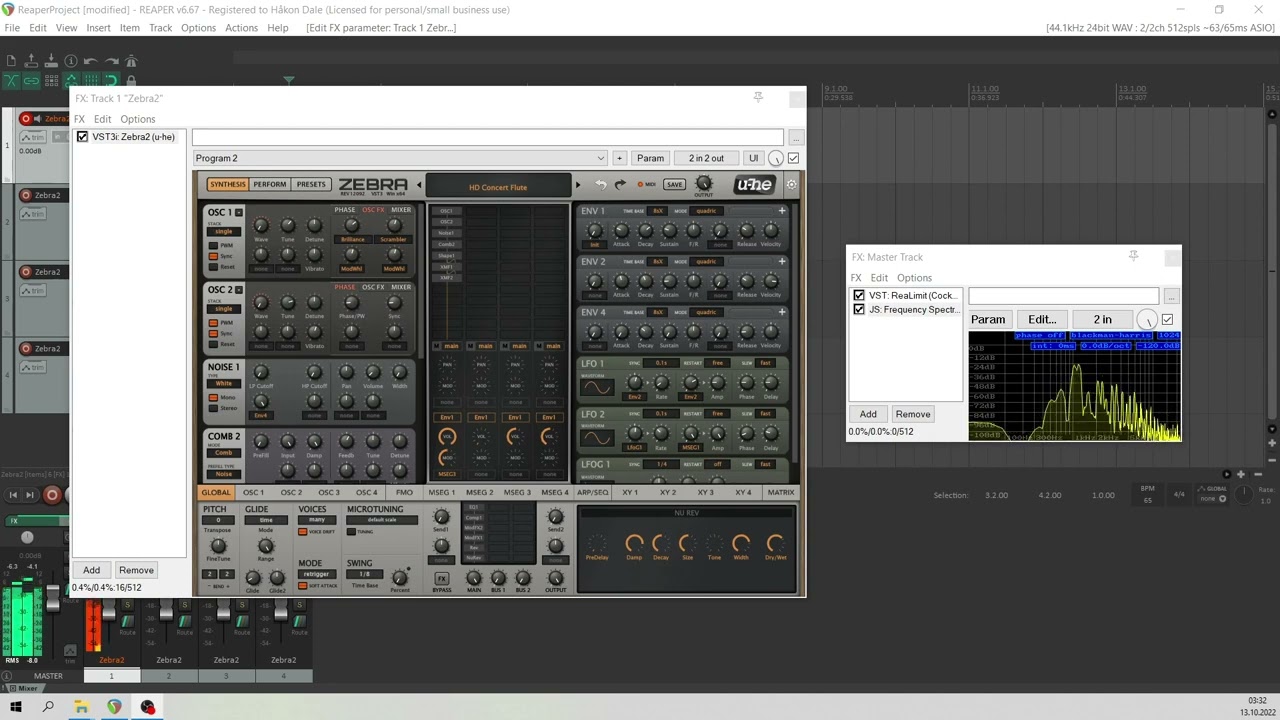Toggle OSC 2 Reset switch
1280x720 pixels.
213,344
